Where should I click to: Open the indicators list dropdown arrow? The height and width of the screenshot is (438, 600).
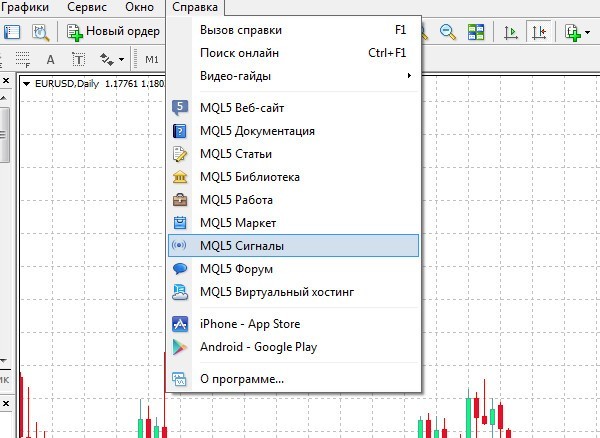[587, 33]
